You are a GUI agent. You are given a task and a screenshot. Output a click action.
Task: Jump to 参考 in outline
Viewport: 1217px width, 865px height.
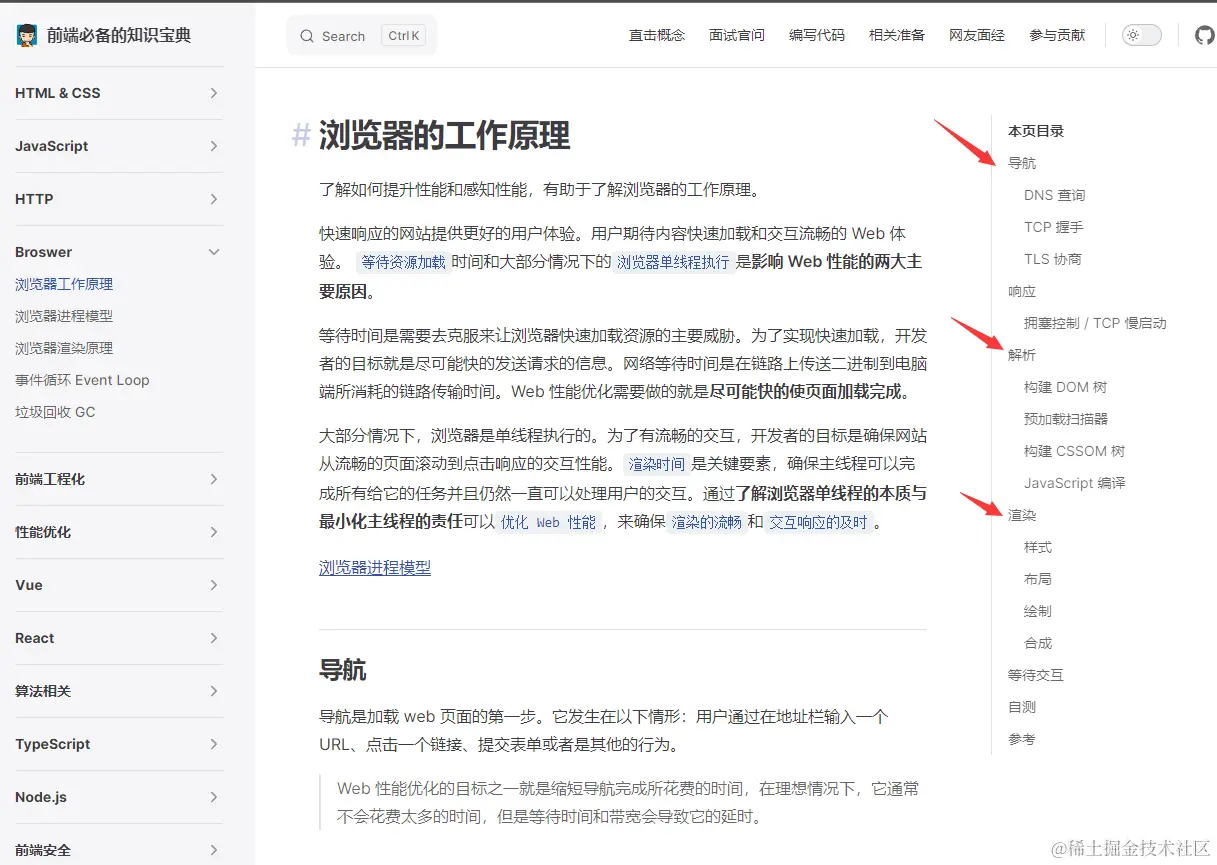tap(1022, 739)
